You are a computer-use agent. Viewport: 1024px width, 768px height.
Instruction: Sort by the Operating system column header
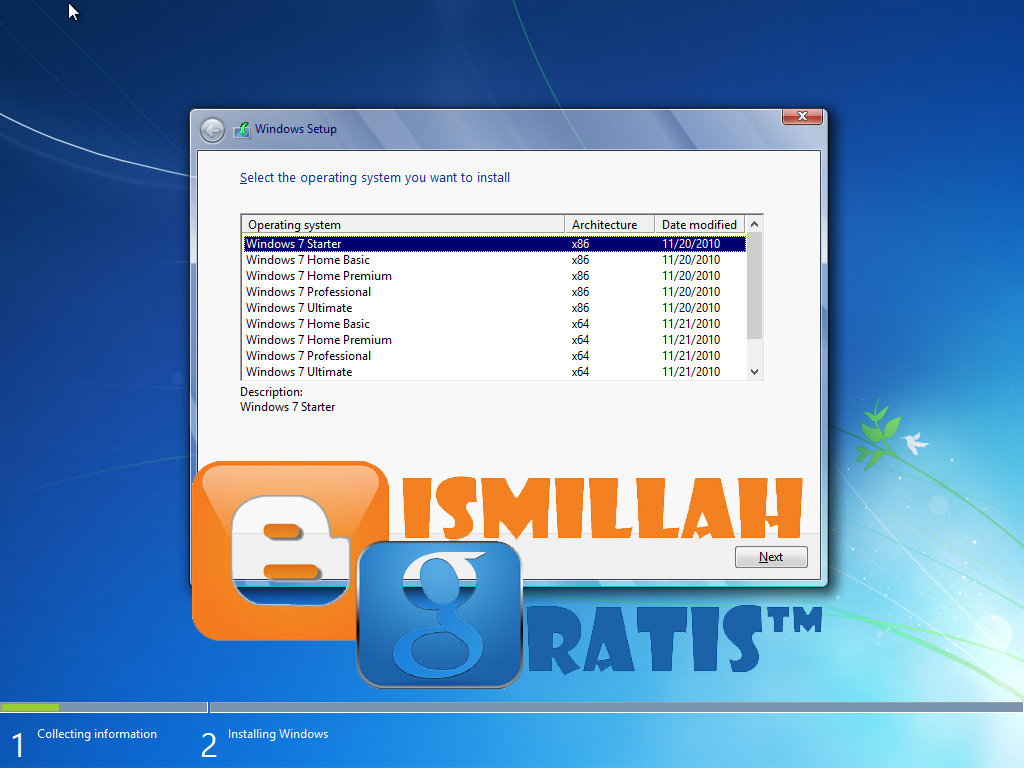[x=294, y=224]
